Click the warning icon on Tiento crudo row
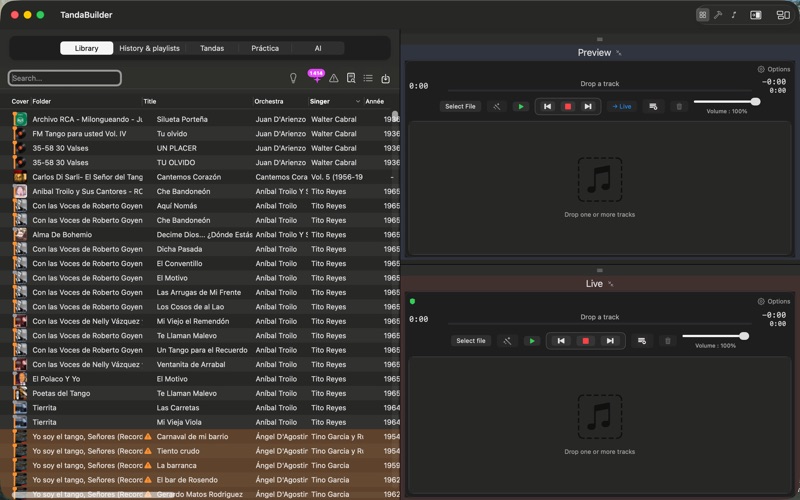 pyautogui.click(x=148, y=451)
